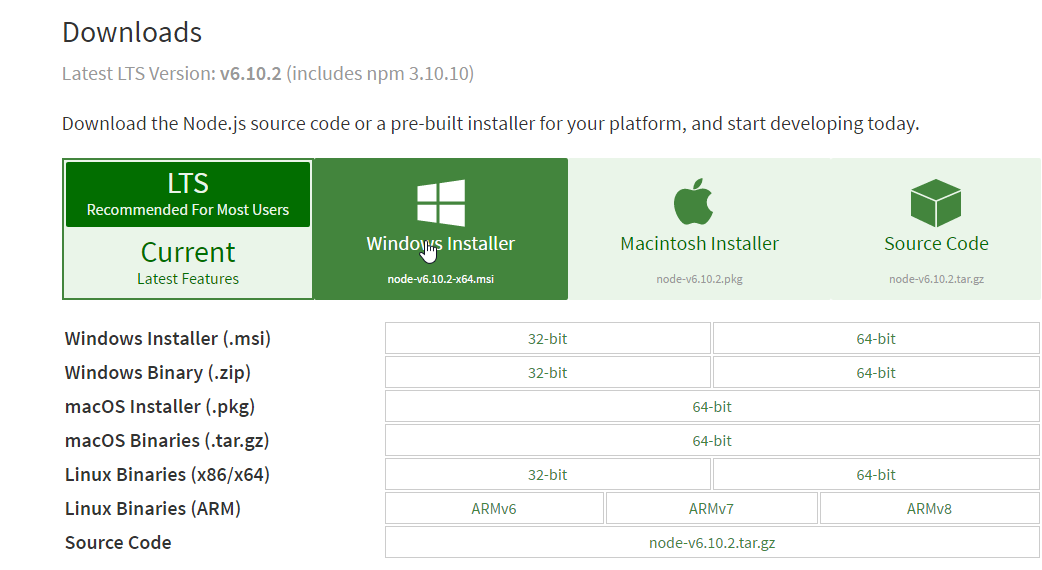Get the 64-bit macOS Binaries (.tar.gz)
1042x570 pixels.
(x=712, y=440)
